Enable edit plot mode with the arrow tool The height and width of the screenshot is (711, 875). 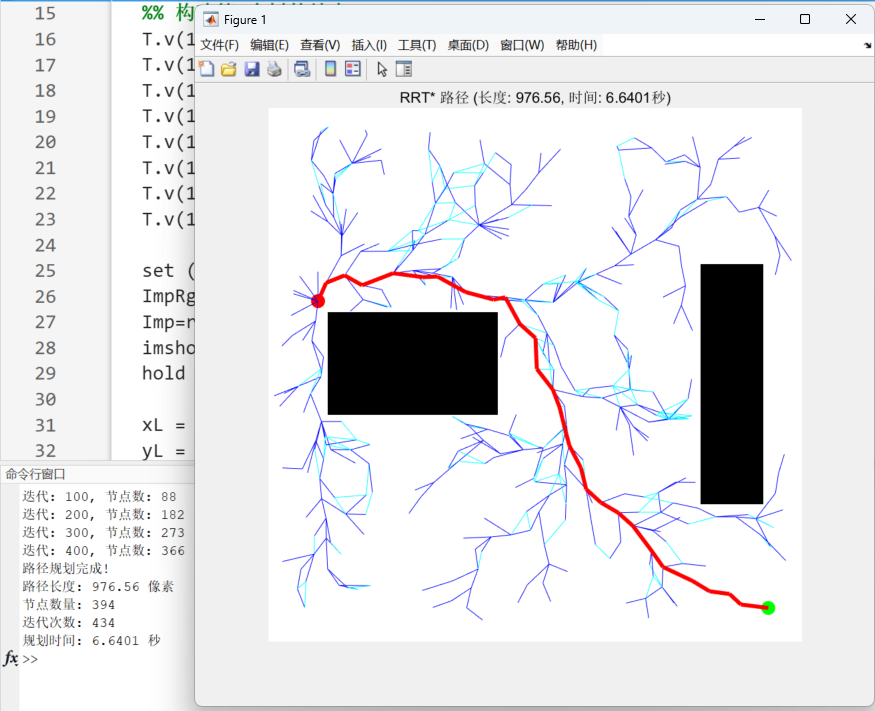pyautogui.click(x=381, y=69)
